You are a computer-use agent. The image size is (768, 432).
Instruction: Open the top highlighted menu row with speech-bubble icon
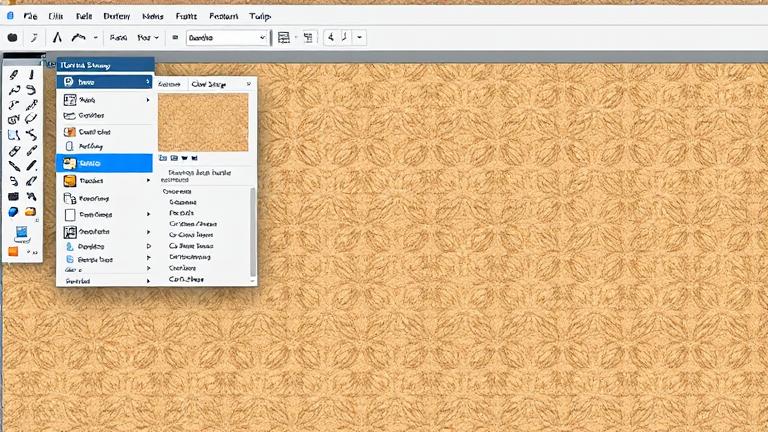tap(104, 82)
